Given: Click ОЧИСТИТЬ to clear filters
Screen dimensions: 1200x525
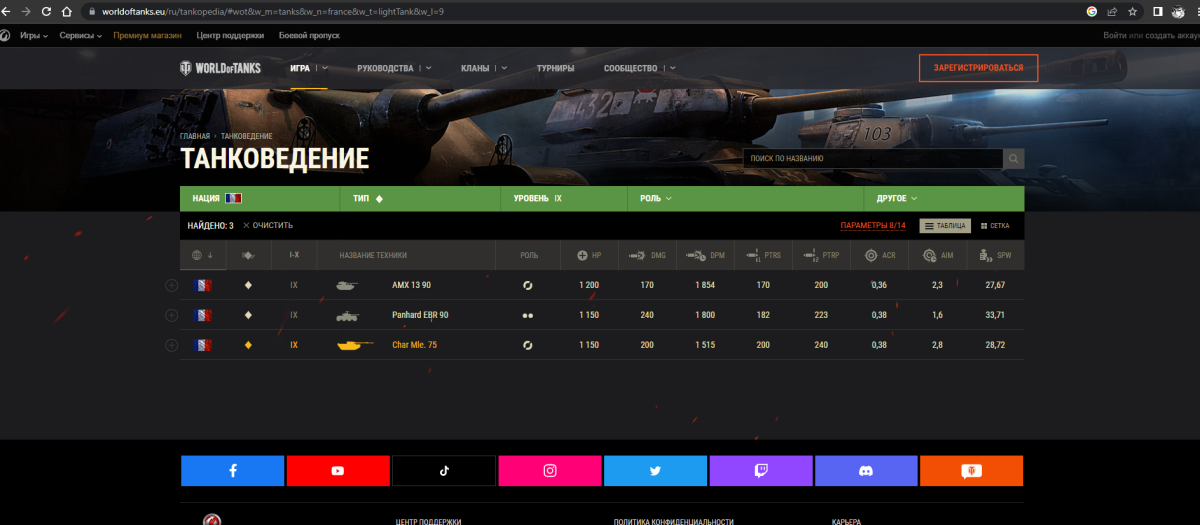Looking at the screenshot, I should [x=268, y=226].
